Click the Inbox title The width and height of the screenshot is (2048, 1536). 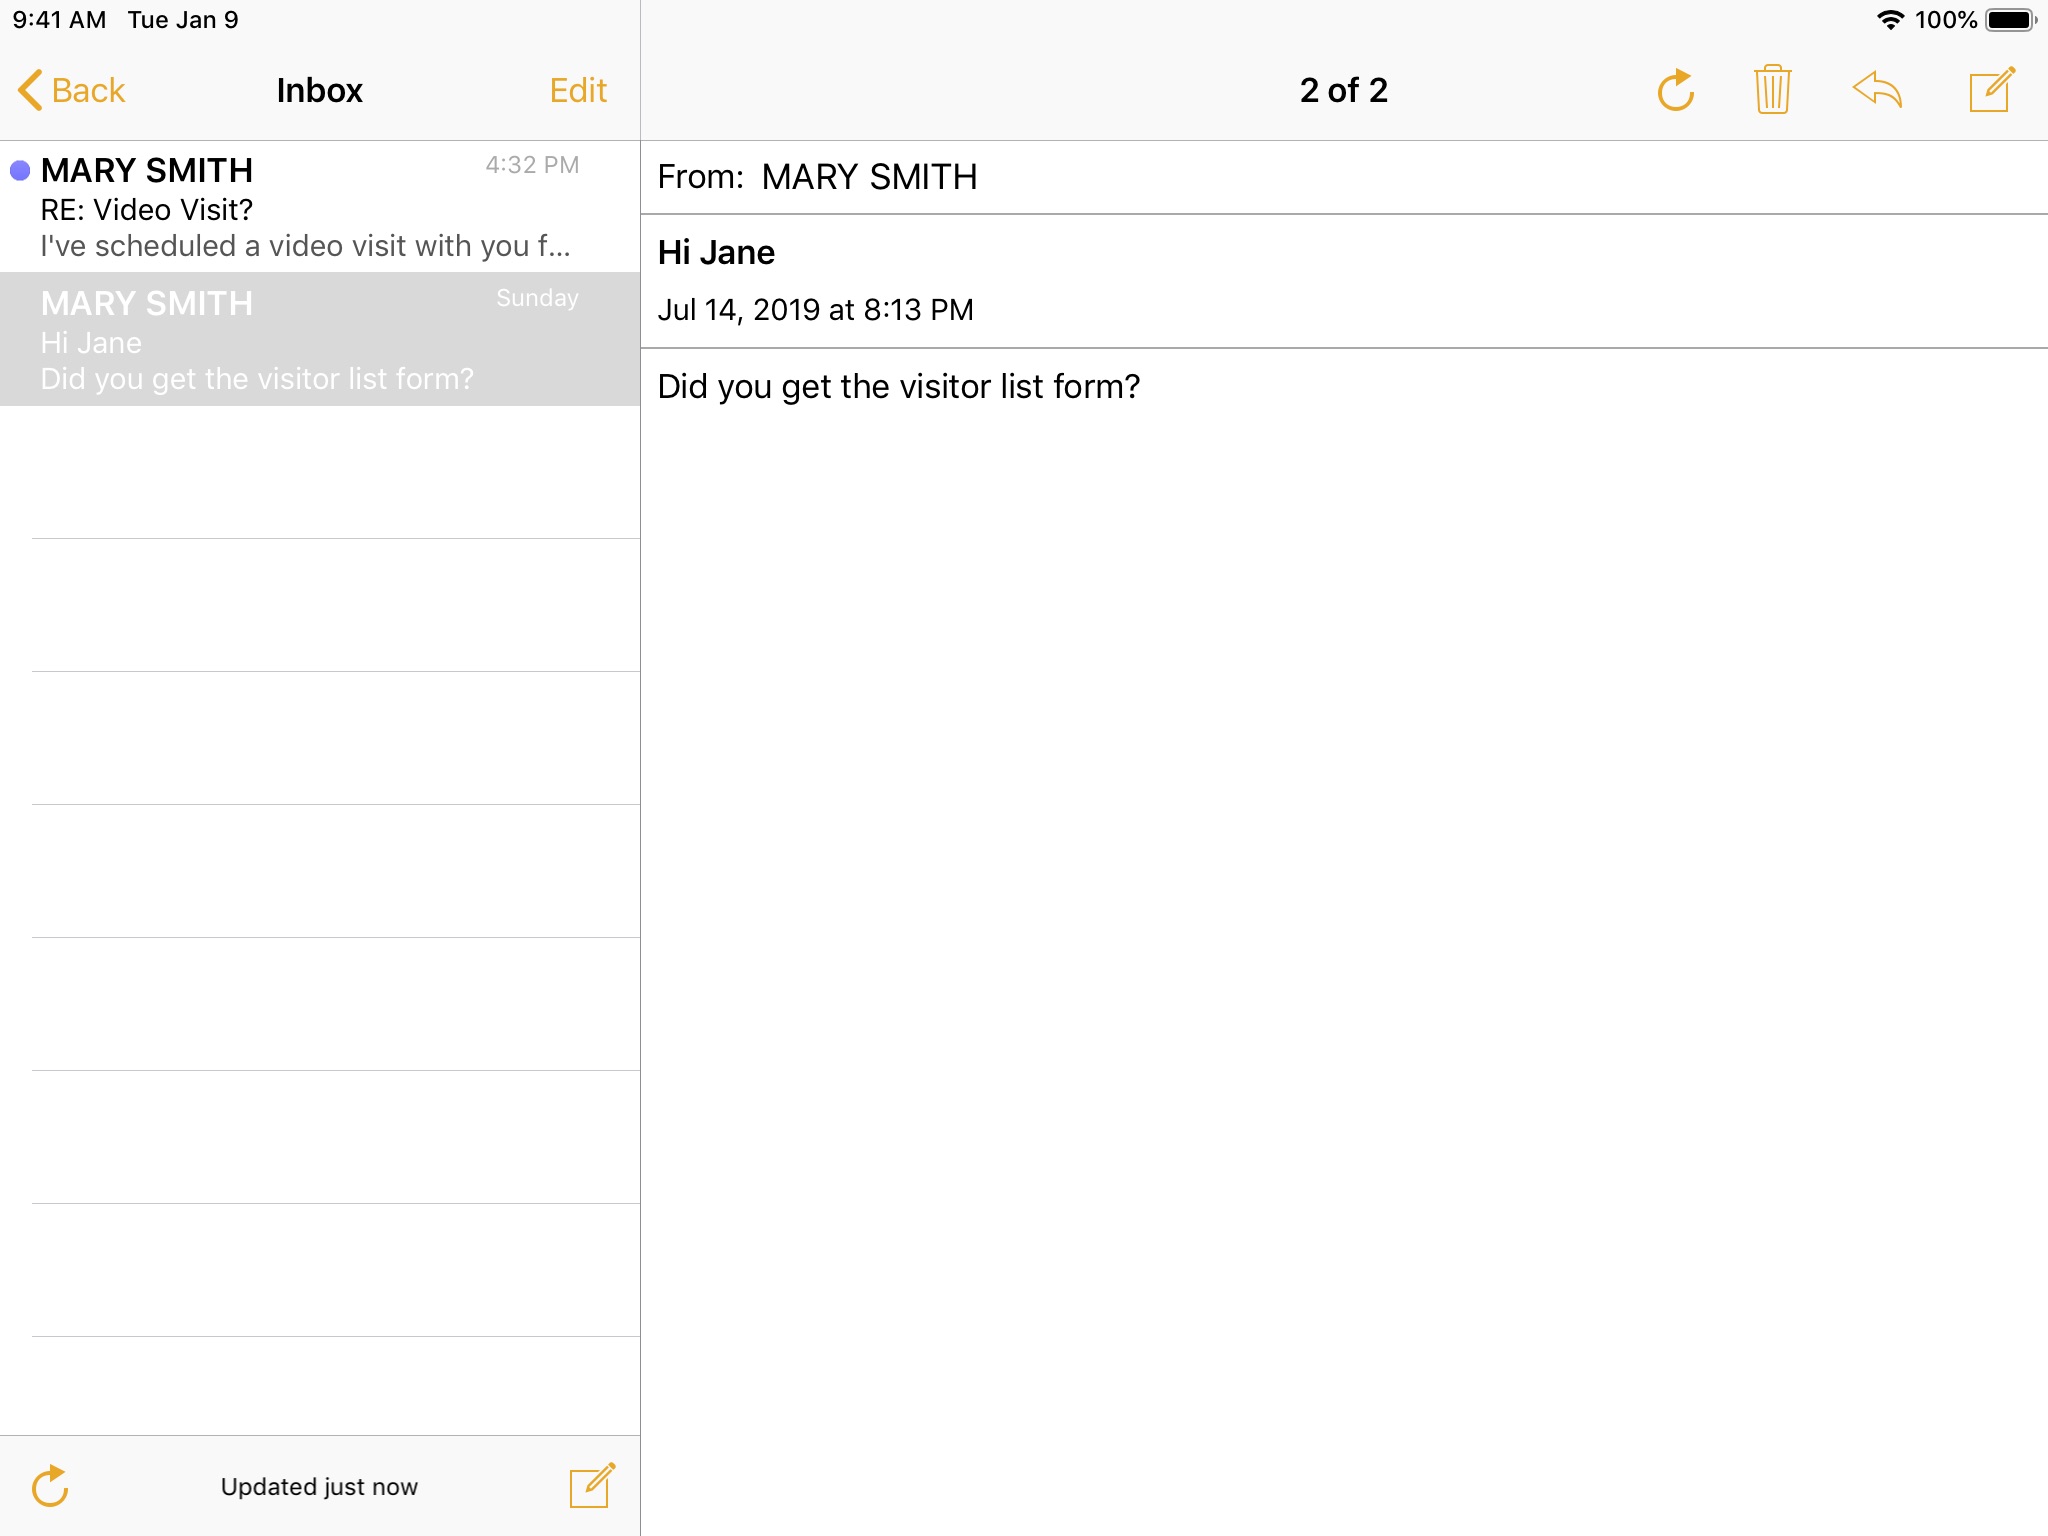pos(319,90)
